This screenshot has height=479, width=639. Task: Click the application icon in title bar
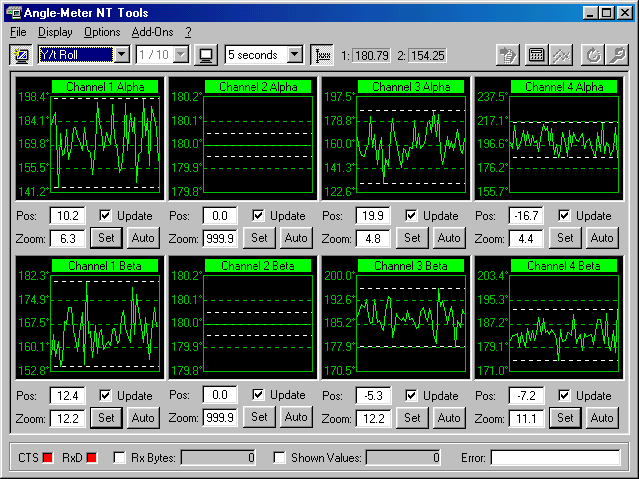(14, 13)
